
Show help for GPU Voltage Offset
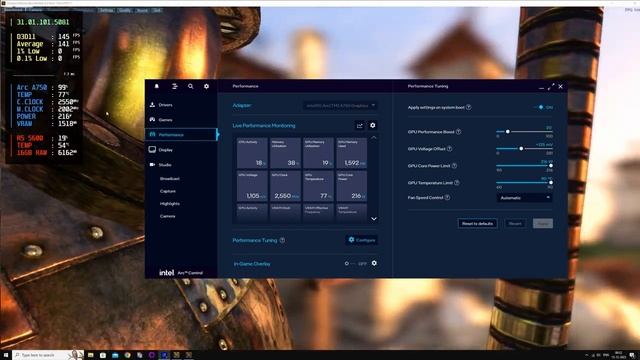449,149
